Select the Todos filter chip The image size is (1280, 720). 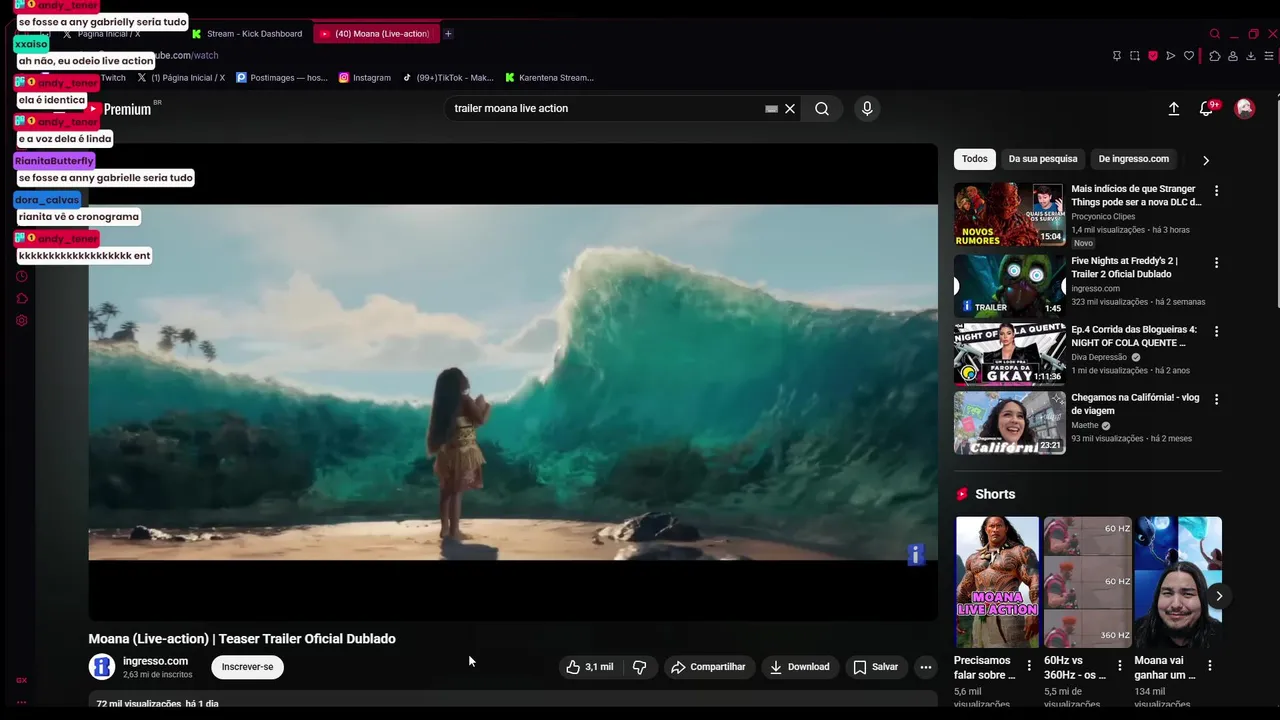[x=975, y=159]
